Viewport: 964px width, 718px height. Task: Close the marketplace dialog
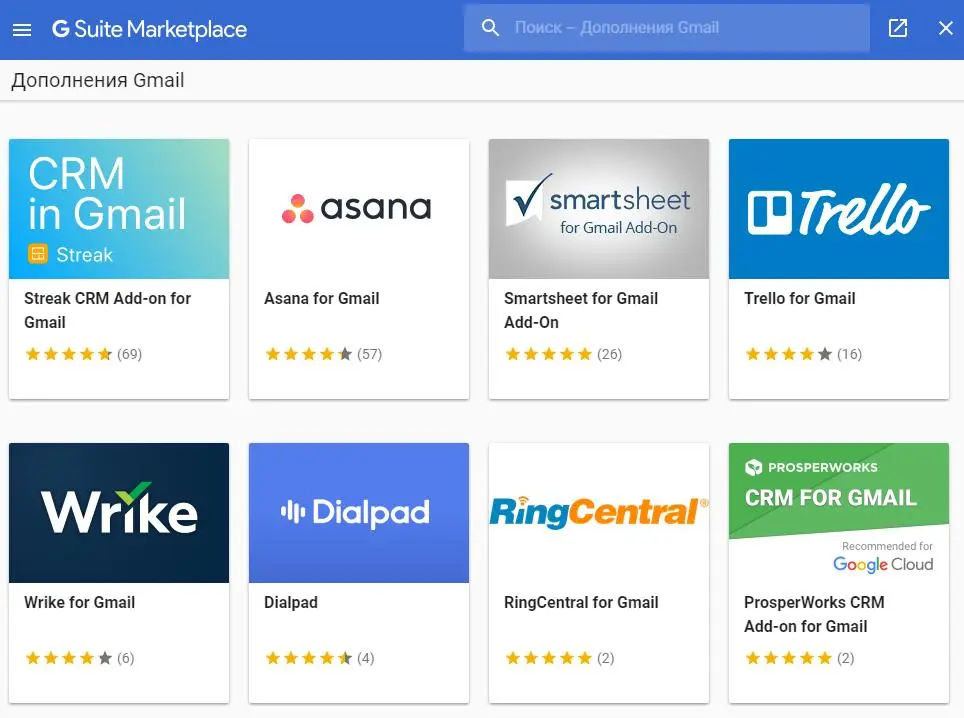tap(946, 28)
